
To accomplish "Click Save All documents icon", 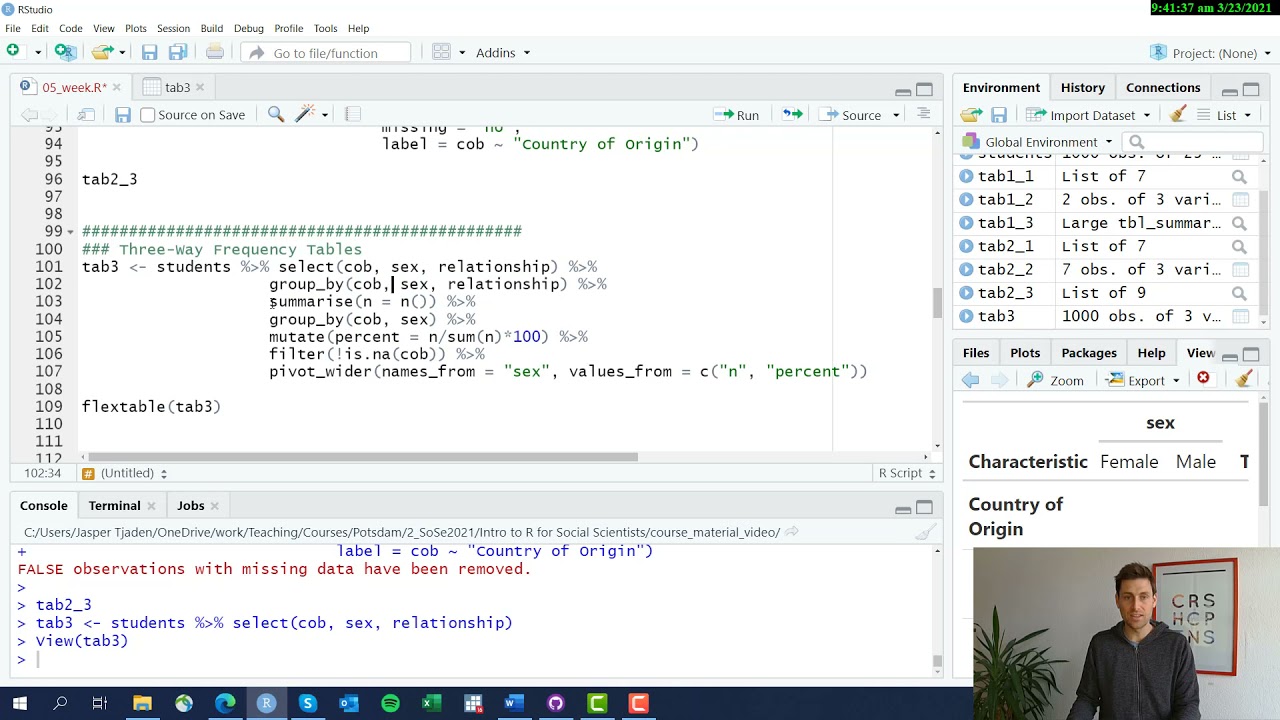I will [x=178, y=52].
